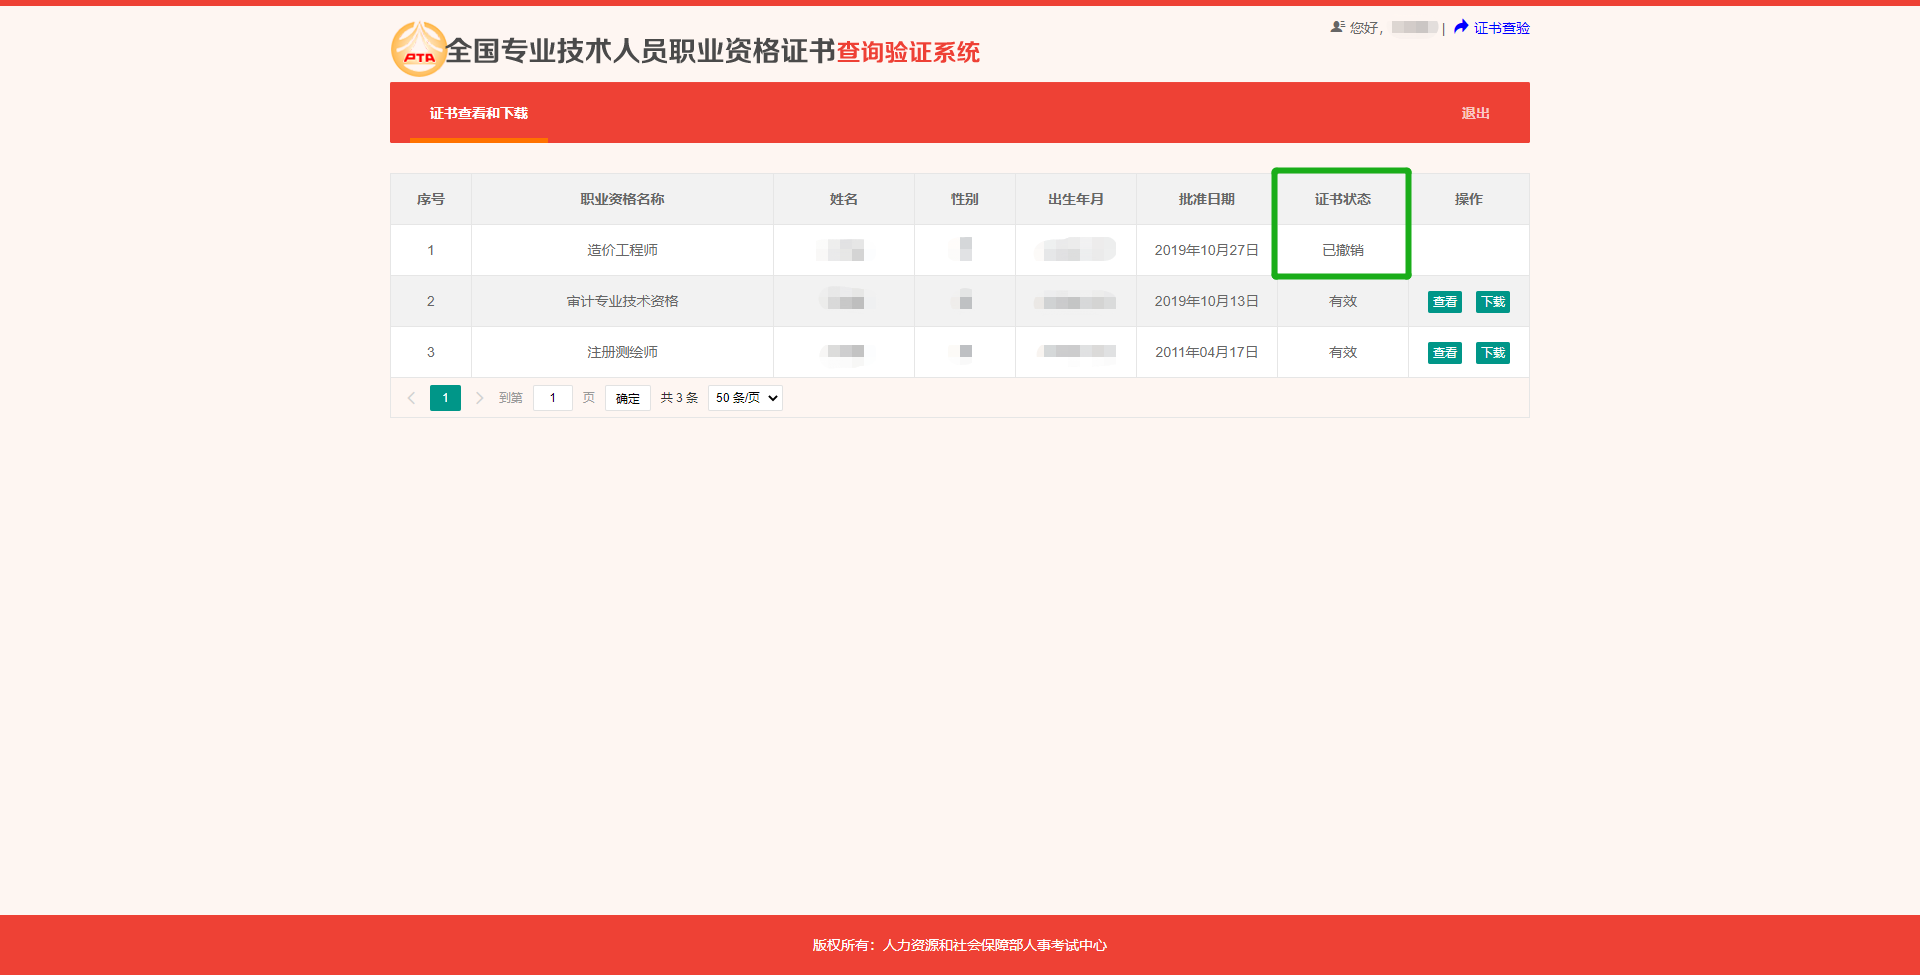This screenshot has height=975, width=1920.
Task: Select the 造价工程师 row marked 已撤销
Action: tap(621, 250)
